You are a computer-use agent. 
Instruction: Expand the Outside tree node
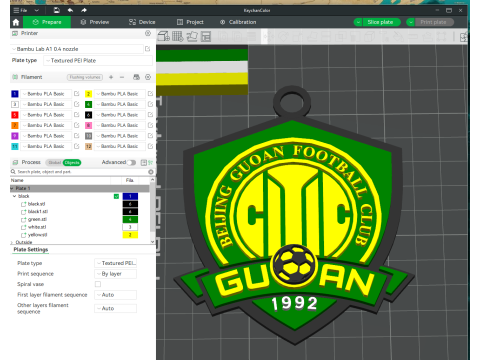tap(12, 243)
